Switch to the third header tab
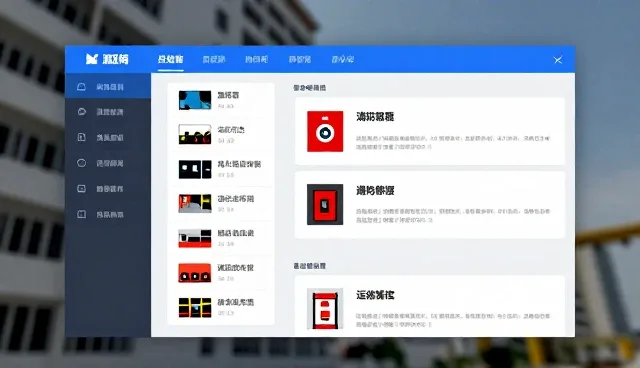Screen dimensions: 640x368 256,60
